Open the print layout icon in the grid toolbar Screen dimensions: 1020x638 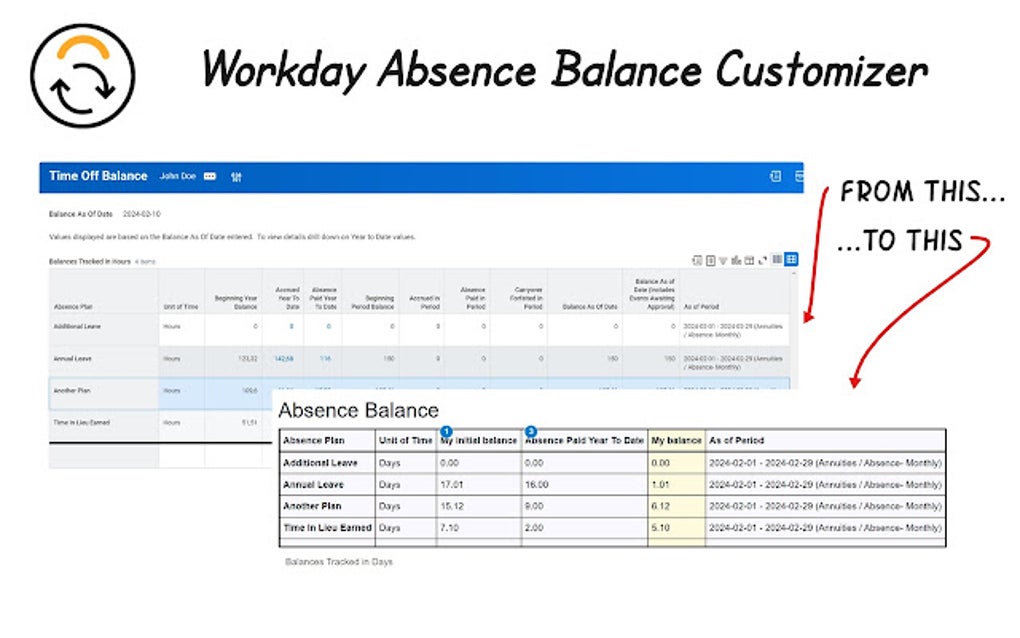[711, 259]
